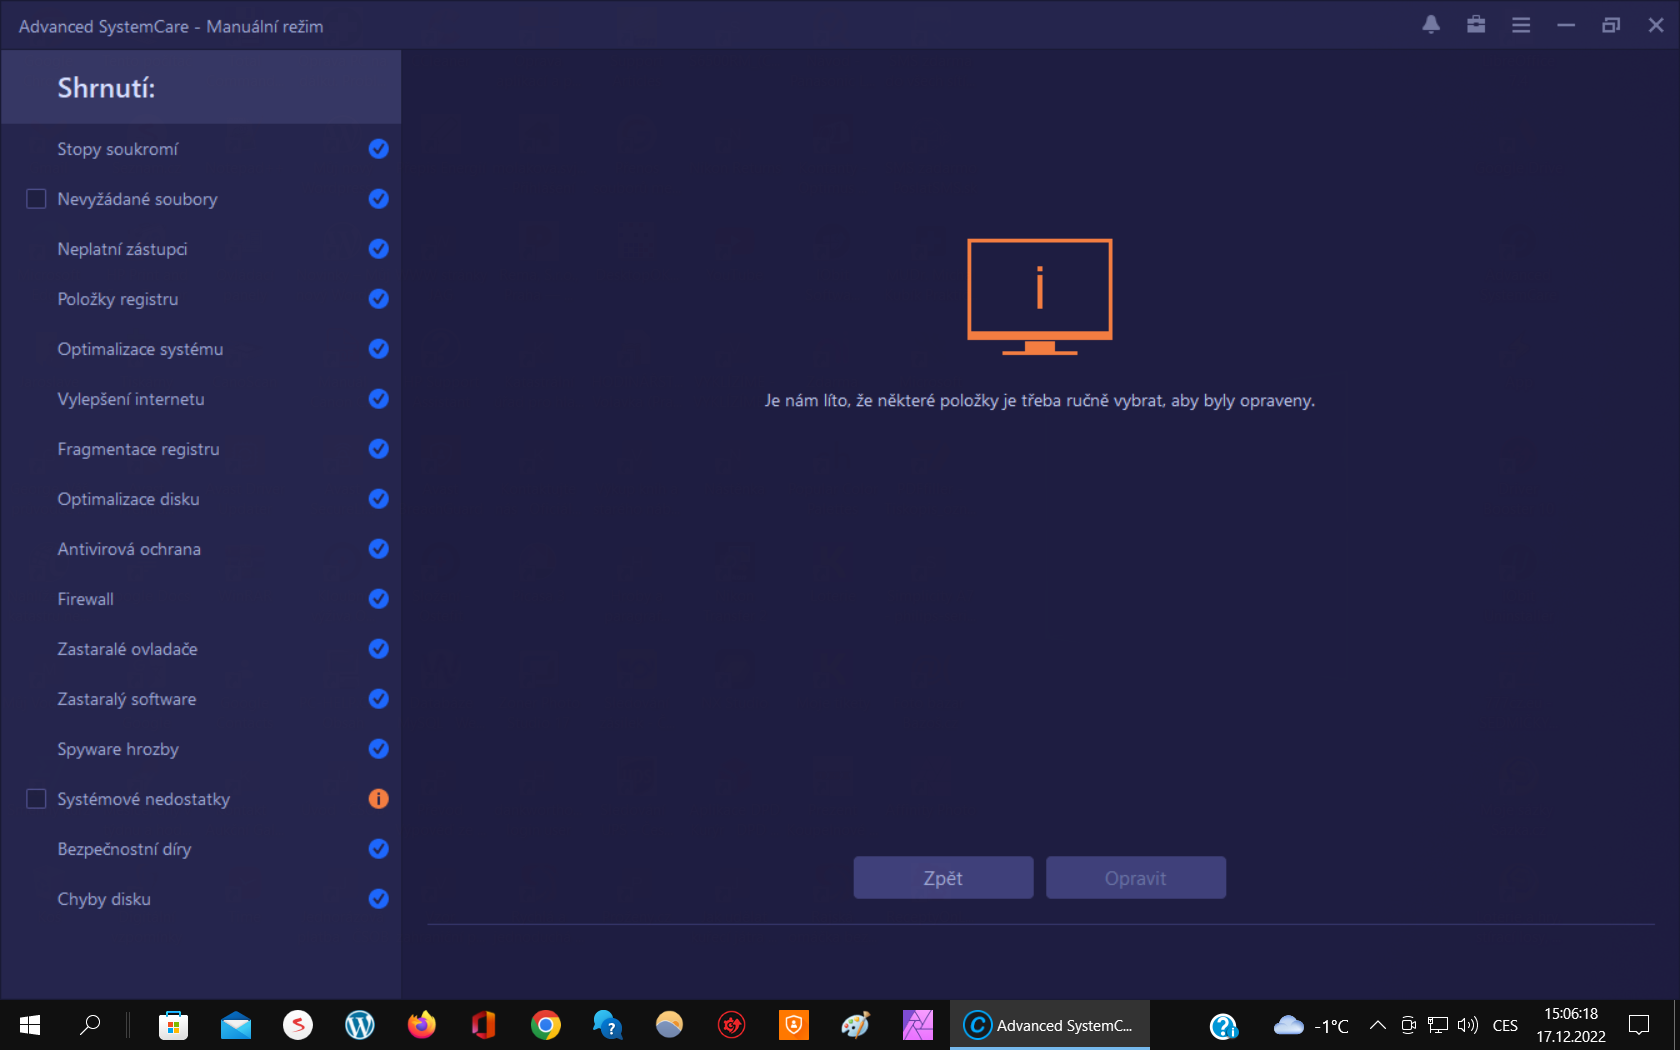This screenshot has height=1050, width=1680.
Task: Click the blue check icon beside Vylepšení internetu
Action: click(x=378, y=399)
